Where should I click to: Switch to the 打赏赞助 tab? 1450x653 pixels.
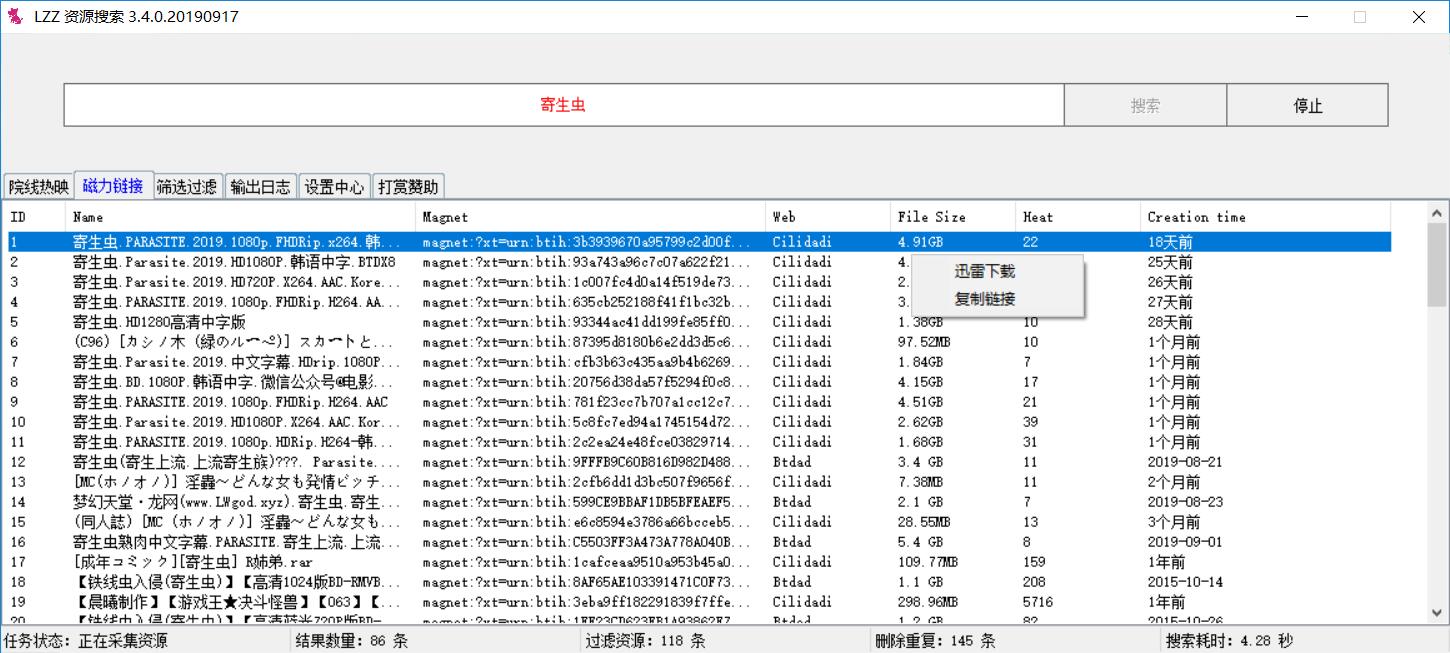point(408,185)
